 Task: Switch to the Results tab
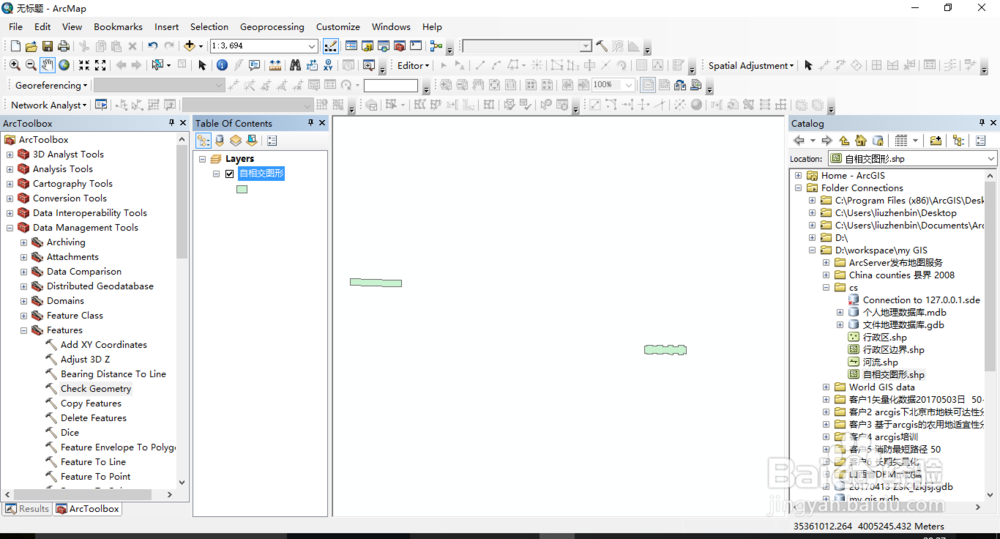(x=27, y=508)
